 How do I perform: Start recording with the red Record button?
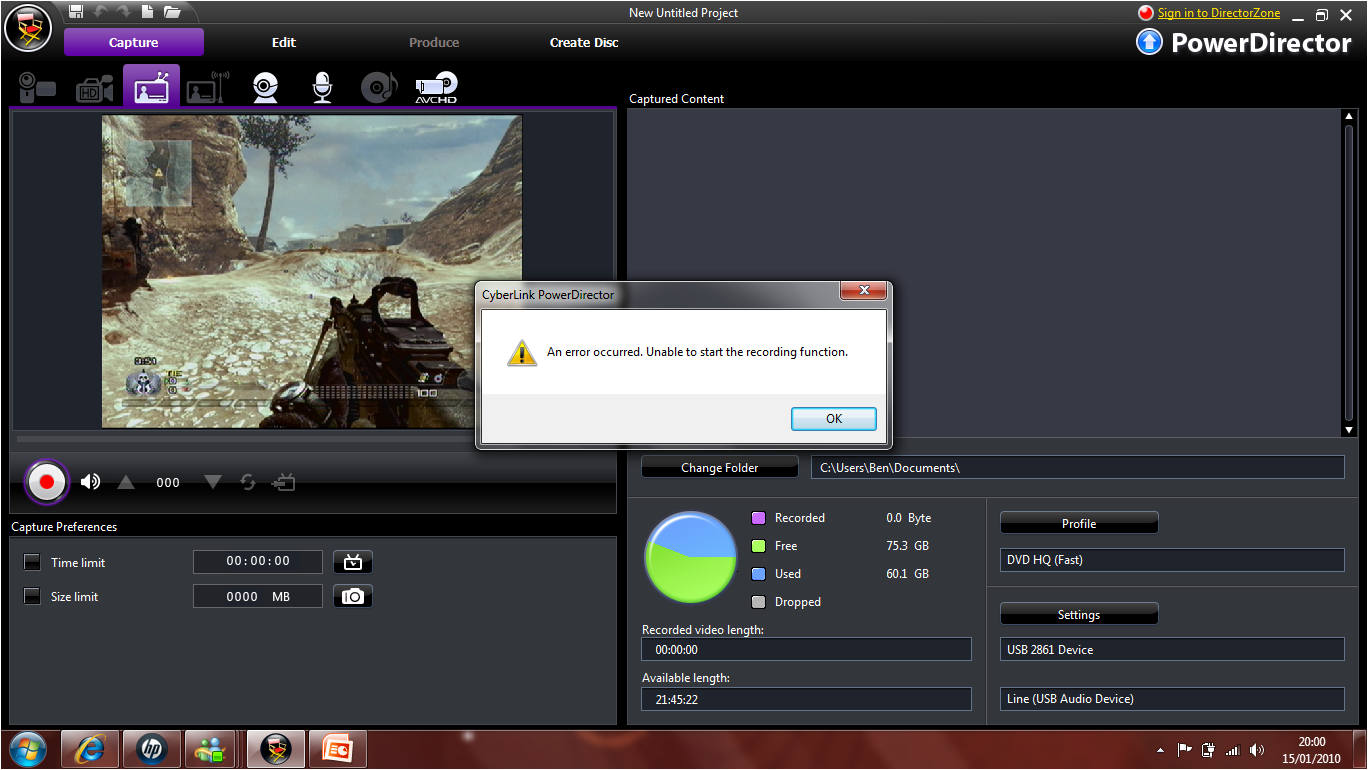(46, 482)
